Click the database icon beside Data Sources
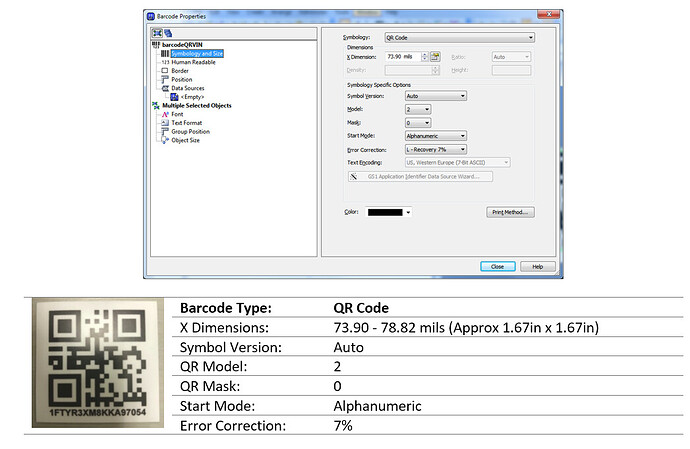 tap(165, 88)
